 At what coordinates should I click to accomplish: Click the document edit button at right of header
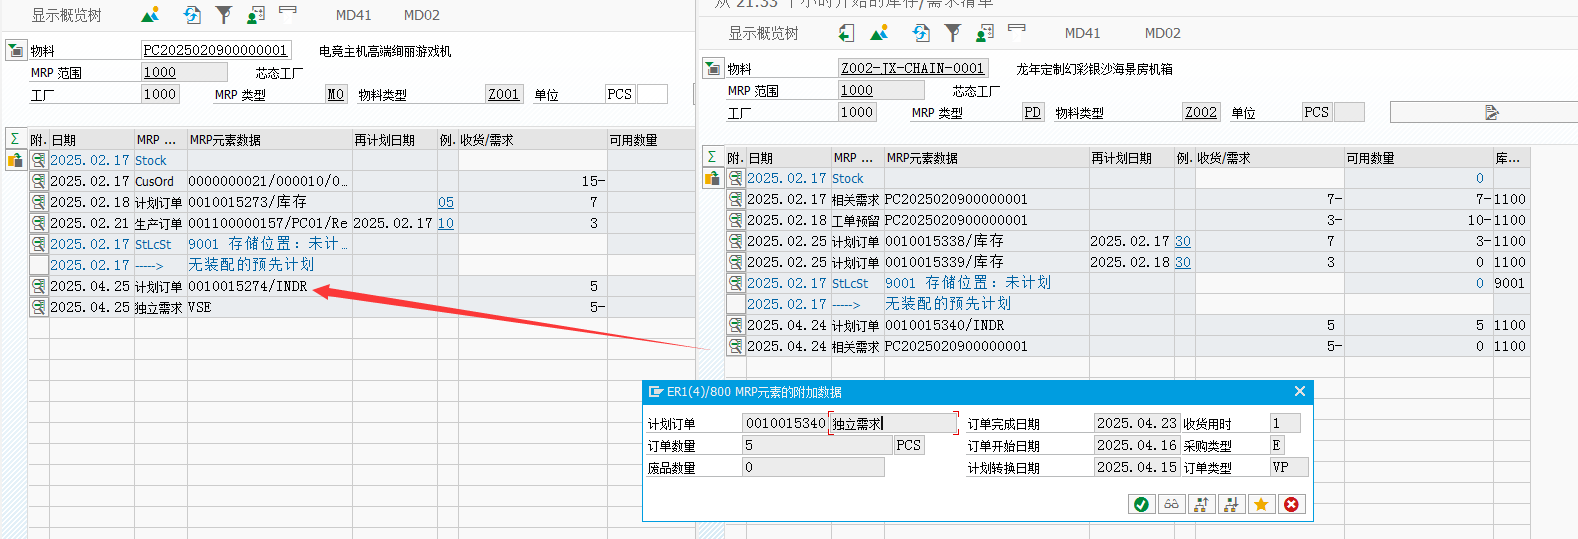coord(1491,112)
